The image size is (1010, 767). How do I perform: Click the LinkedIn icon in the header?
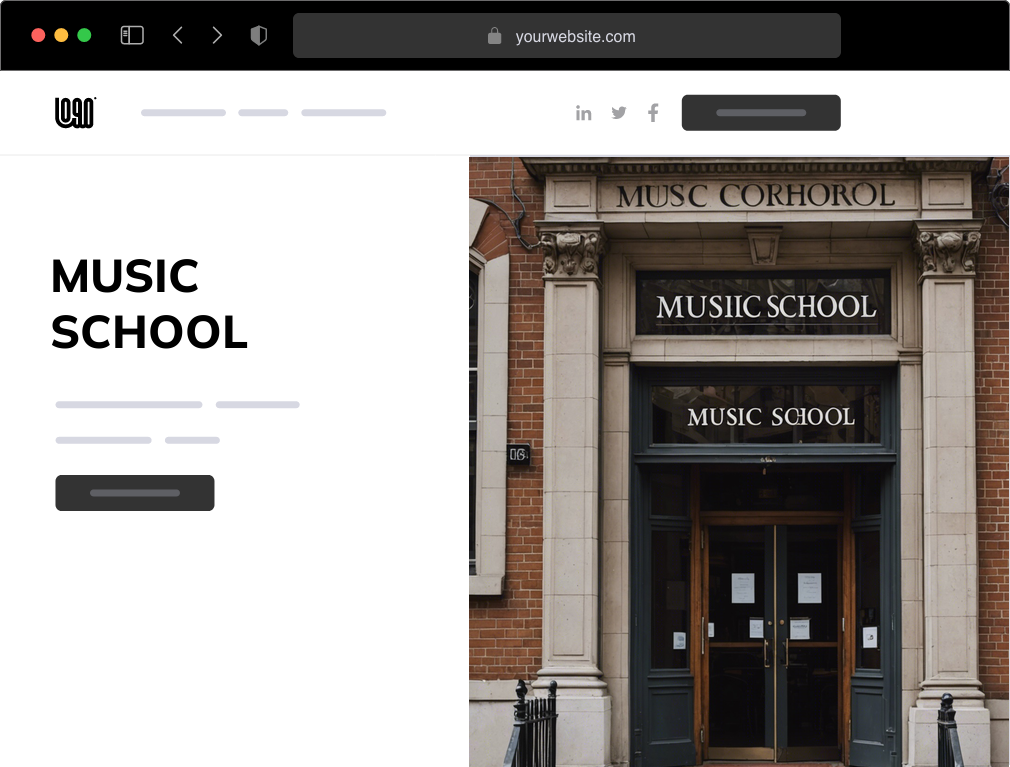(584, 113)
